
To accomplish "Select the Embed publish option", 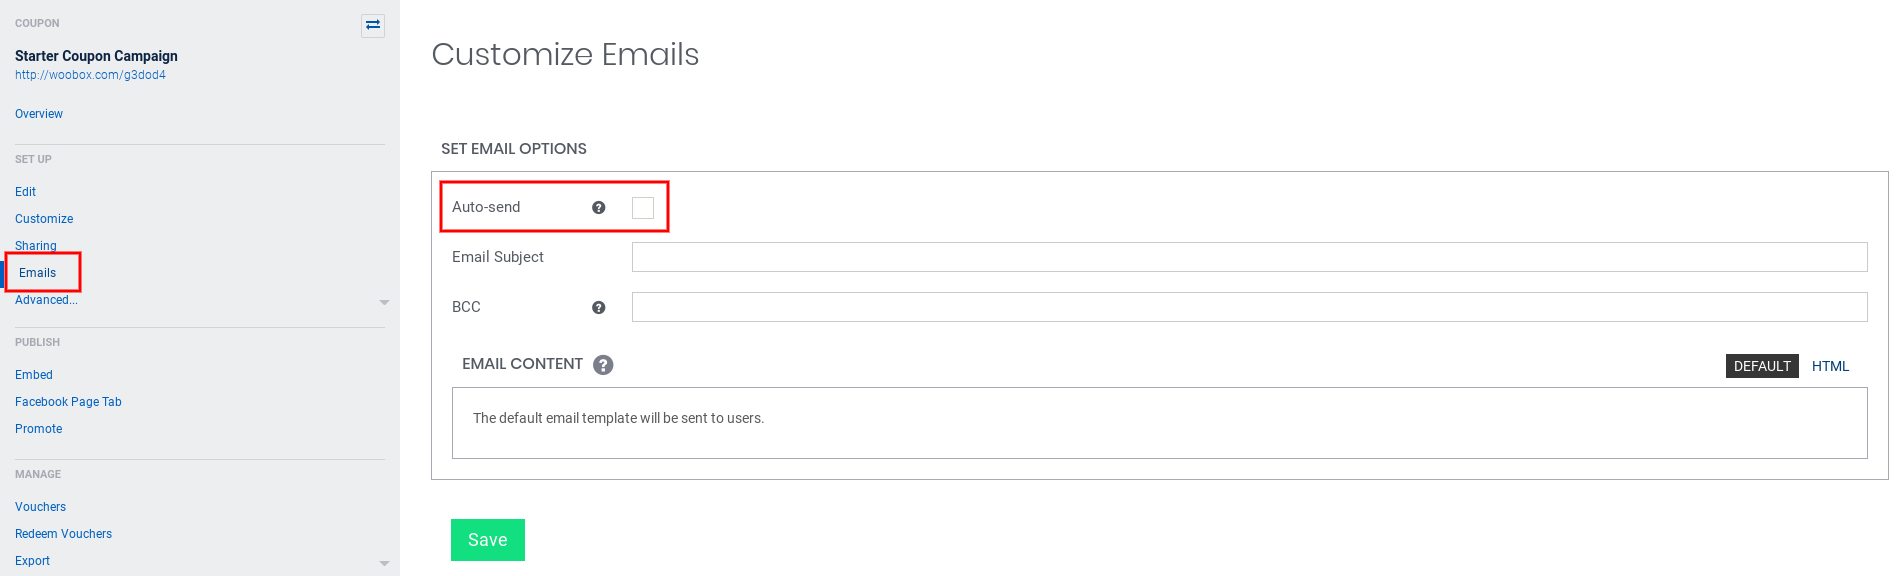I will (34, 375).
